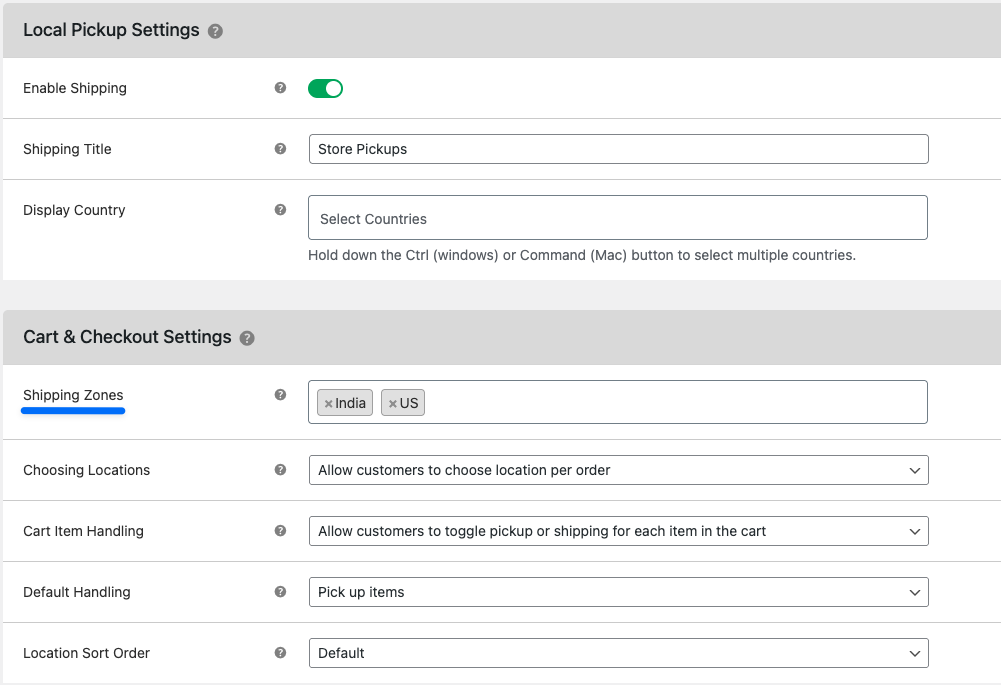Open the Choosing Locations dropdown

[618, 470]
